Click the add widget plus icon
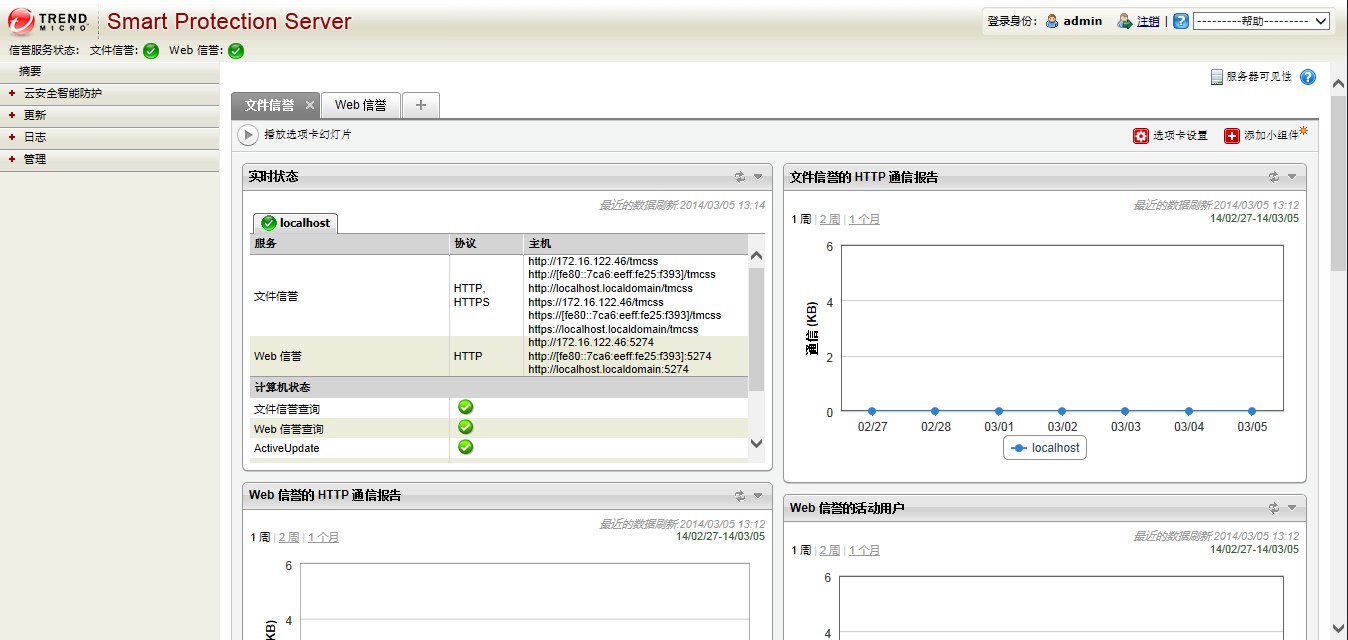Viewport: 1348px width, 640px height. [1232, 136]
